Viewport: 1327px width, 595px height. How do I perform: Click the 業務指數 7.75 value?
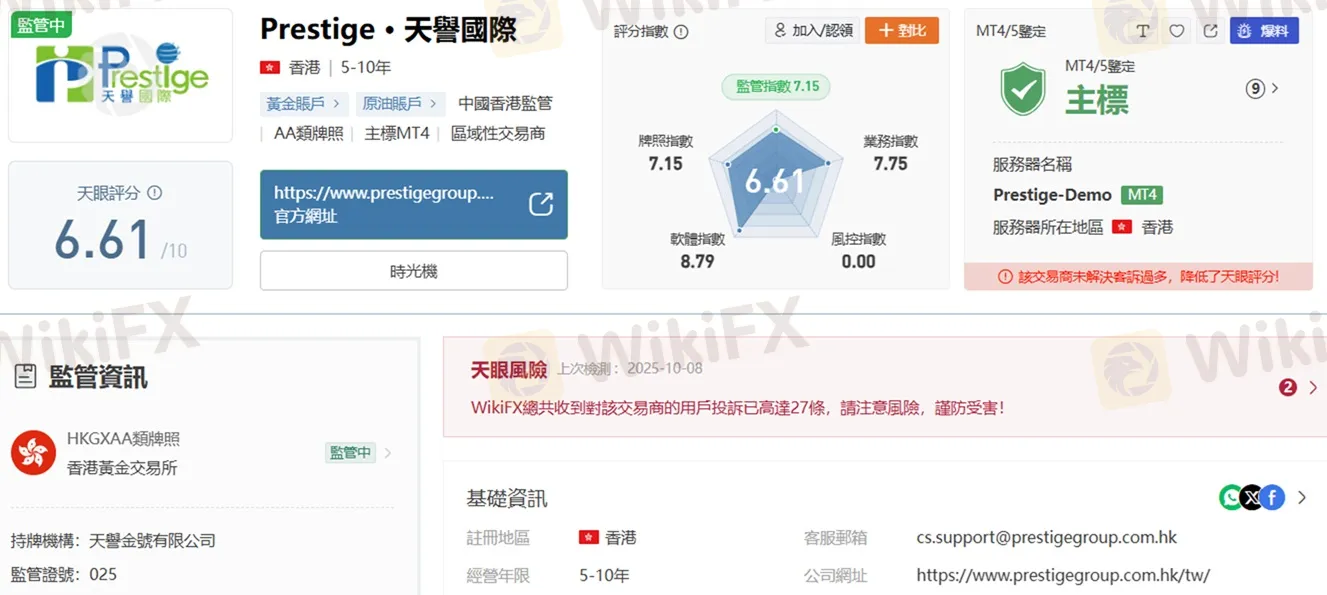(890, 164)
